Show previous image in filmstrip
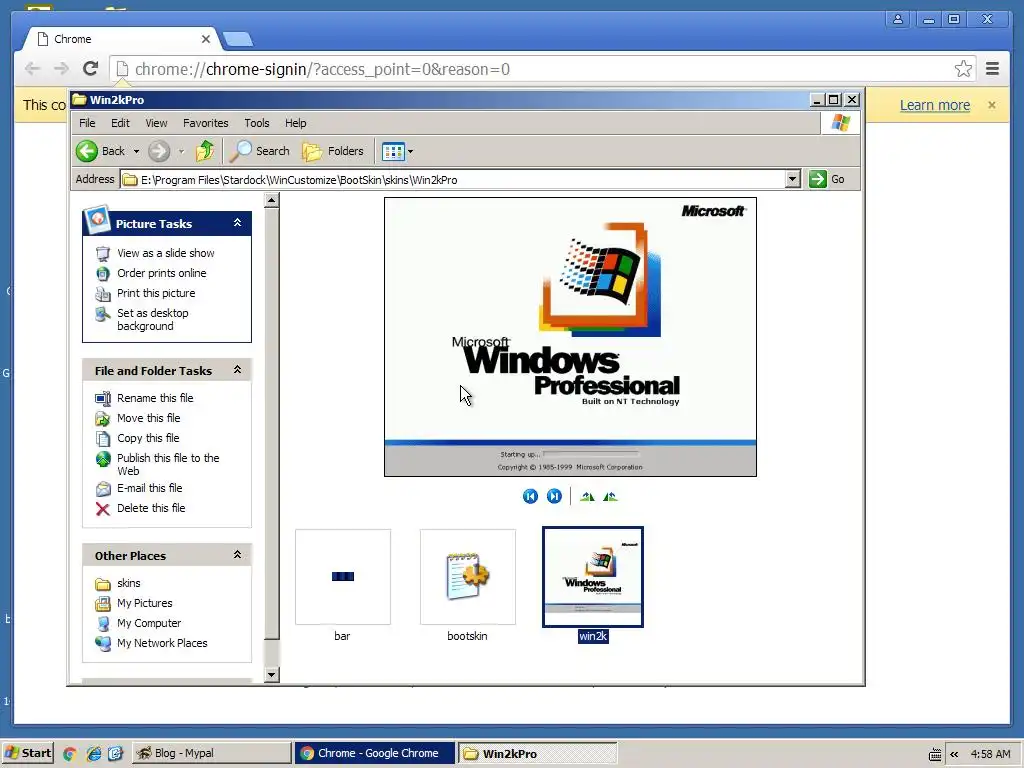 pyautogui.click(x=530, y=497)
